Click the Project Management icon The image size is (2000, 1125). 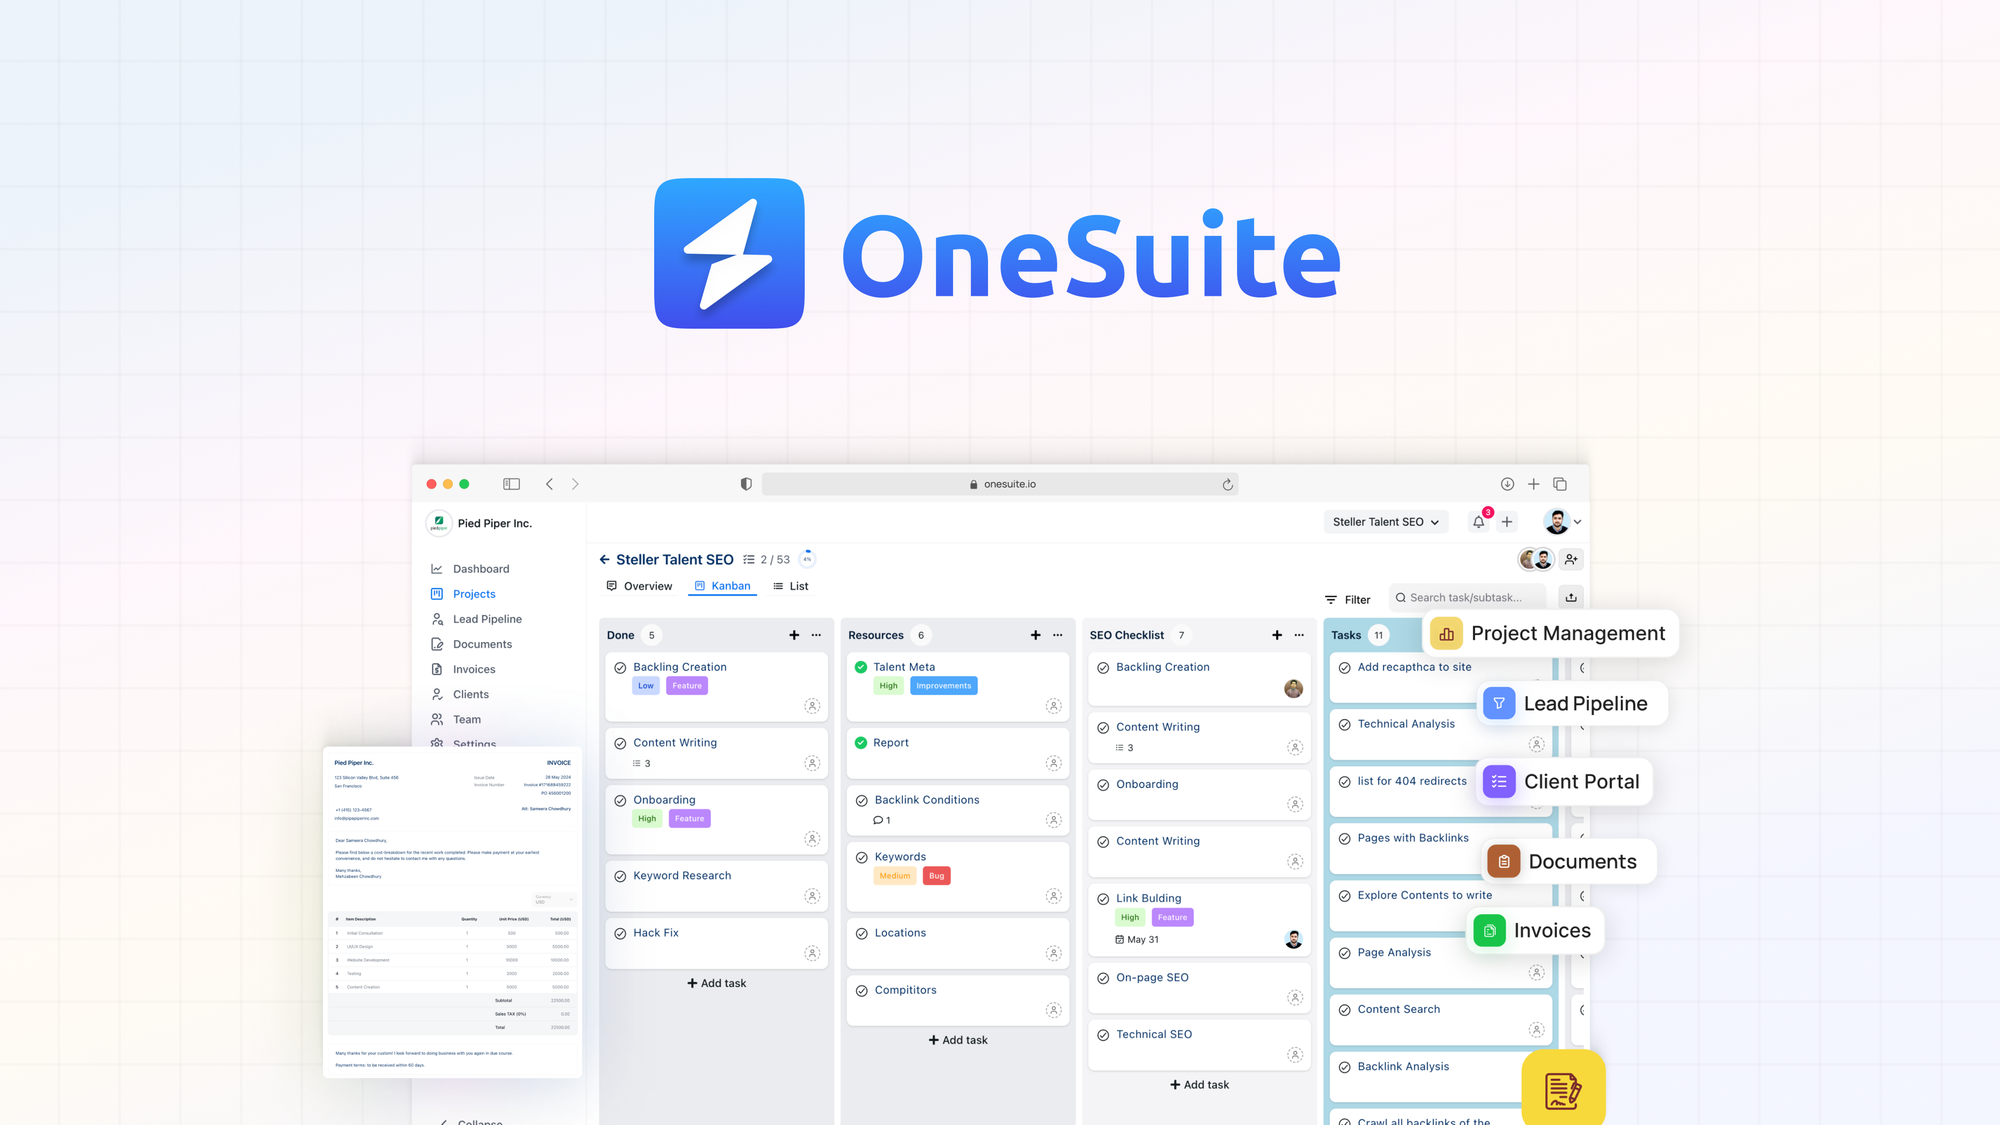(x=1449, y=632)
